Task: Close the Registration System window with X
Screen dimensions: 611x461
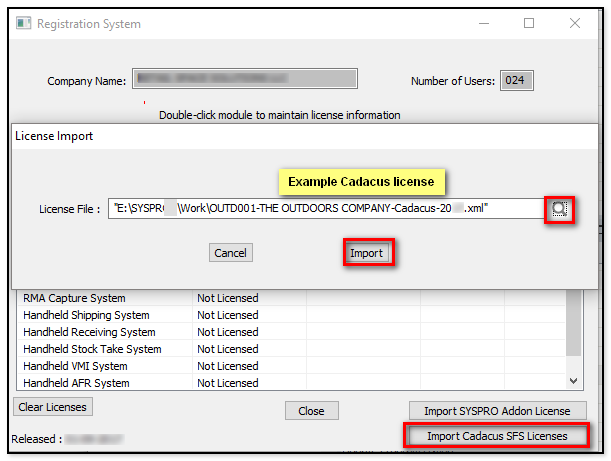Action: click(x=575, y=23)
